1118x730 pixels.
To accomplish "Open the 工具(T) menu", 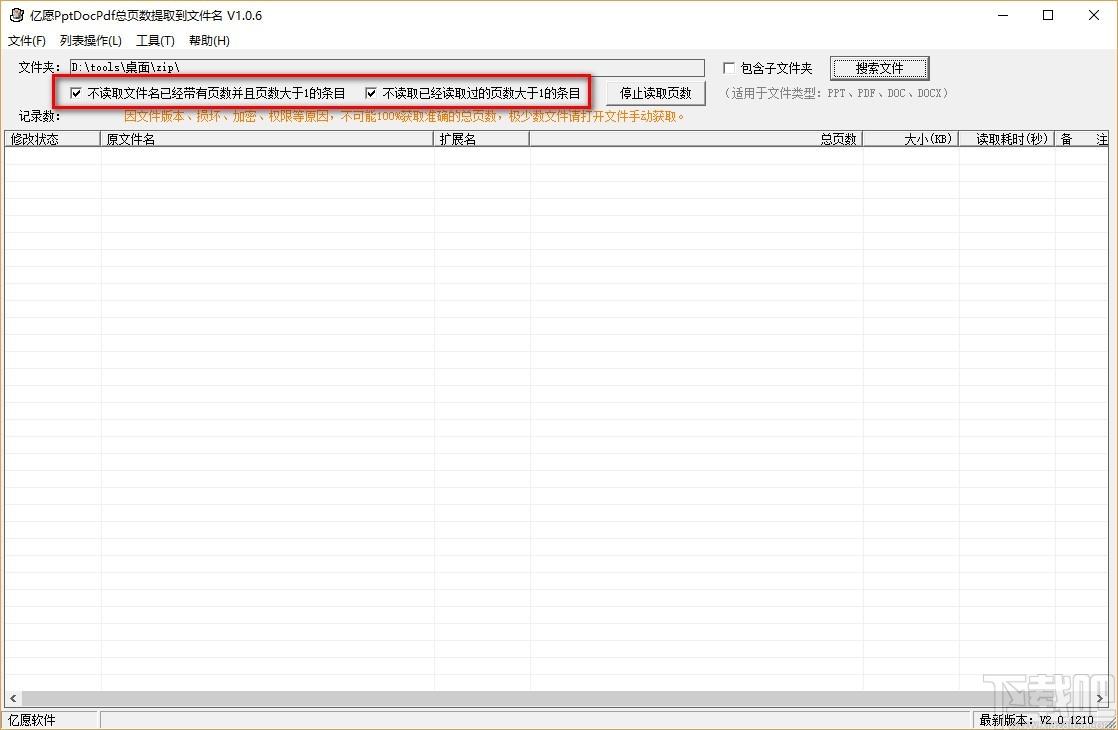I will click(x=155, y=41).
